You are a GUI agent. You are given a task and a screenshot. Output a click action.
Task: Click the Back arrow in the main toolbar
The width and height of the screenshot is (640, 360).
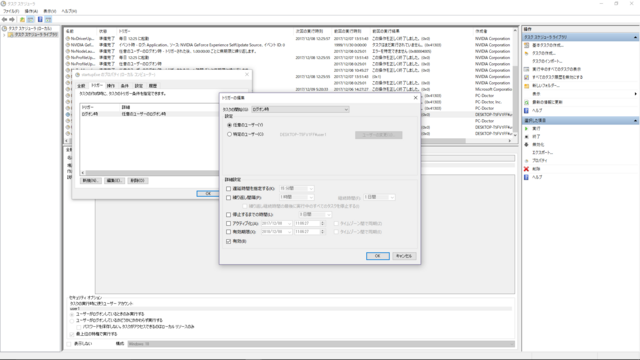4,19
